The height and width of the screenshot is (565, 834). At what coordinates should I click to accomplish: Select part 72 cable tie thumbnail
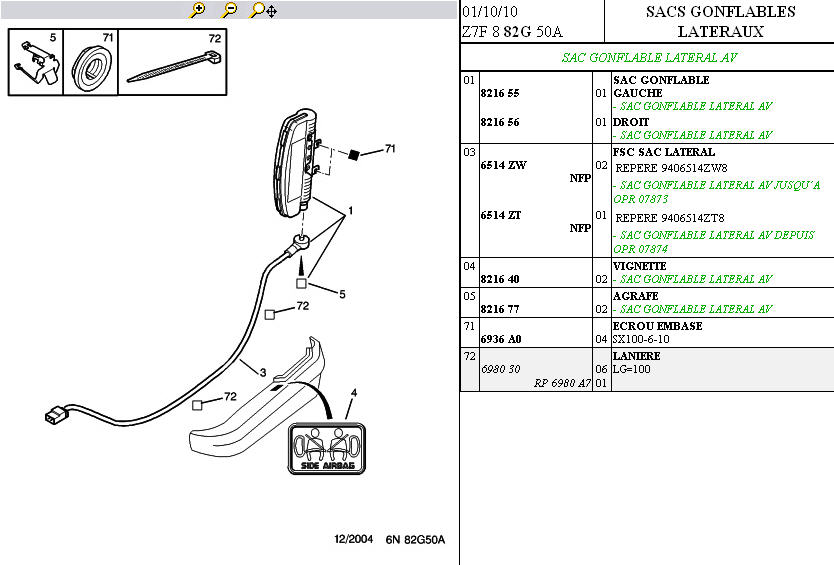tap(174, 62)
